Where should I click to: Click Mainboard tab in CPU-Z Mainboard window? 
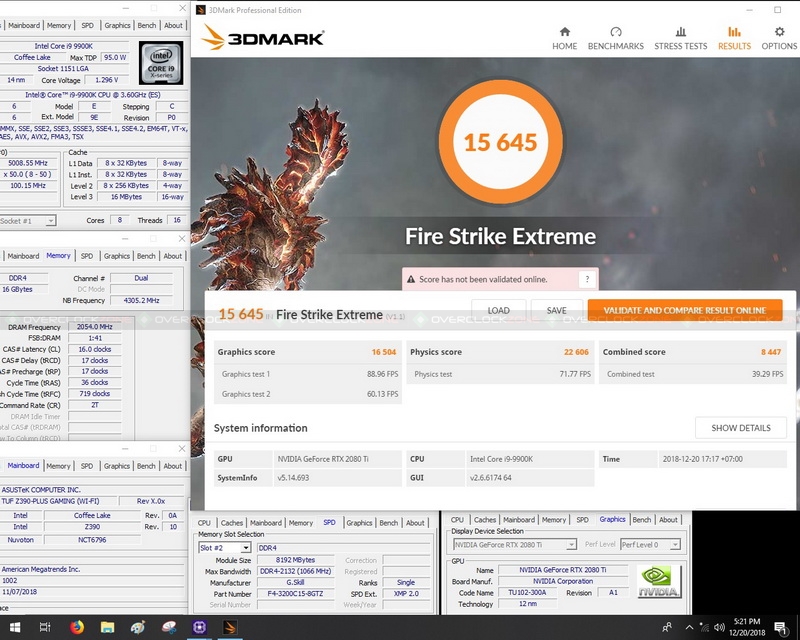tap(23, 465)
